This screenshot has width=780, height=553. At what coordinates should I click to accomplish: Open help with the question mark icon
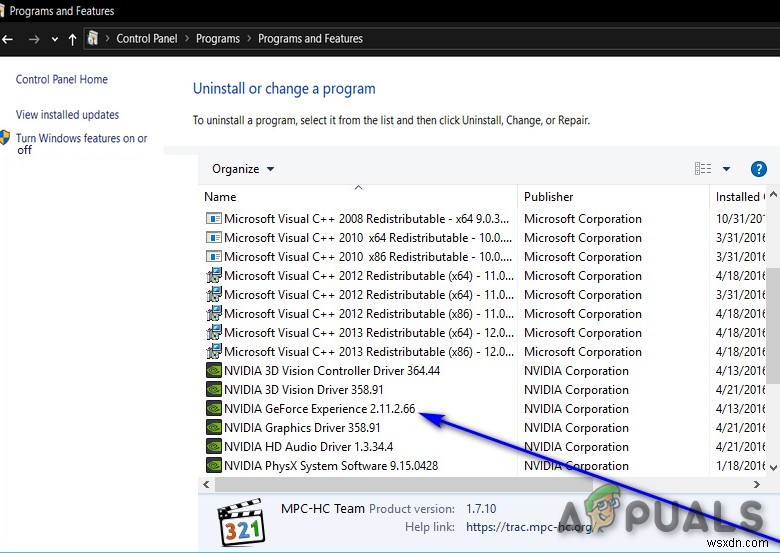(x=758, y=169)
